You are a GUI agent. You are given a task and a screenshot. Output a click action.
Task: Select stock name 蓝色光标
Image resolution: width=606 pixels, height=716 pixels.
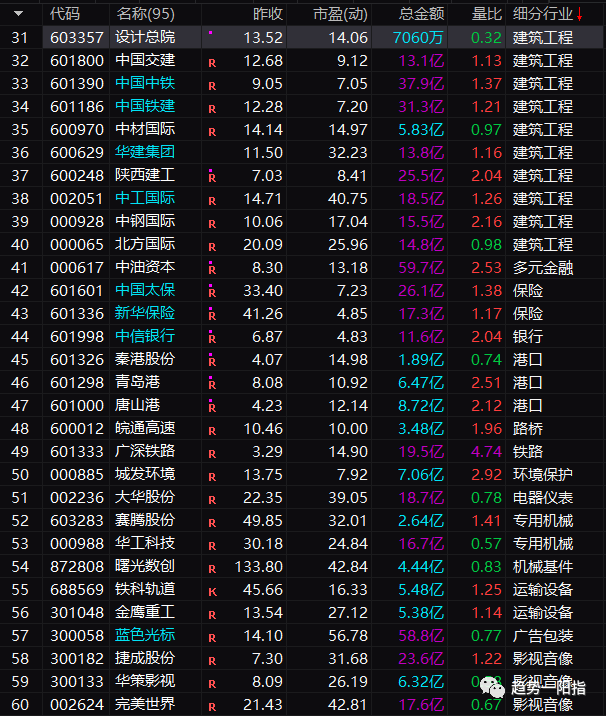coord(145,635)
